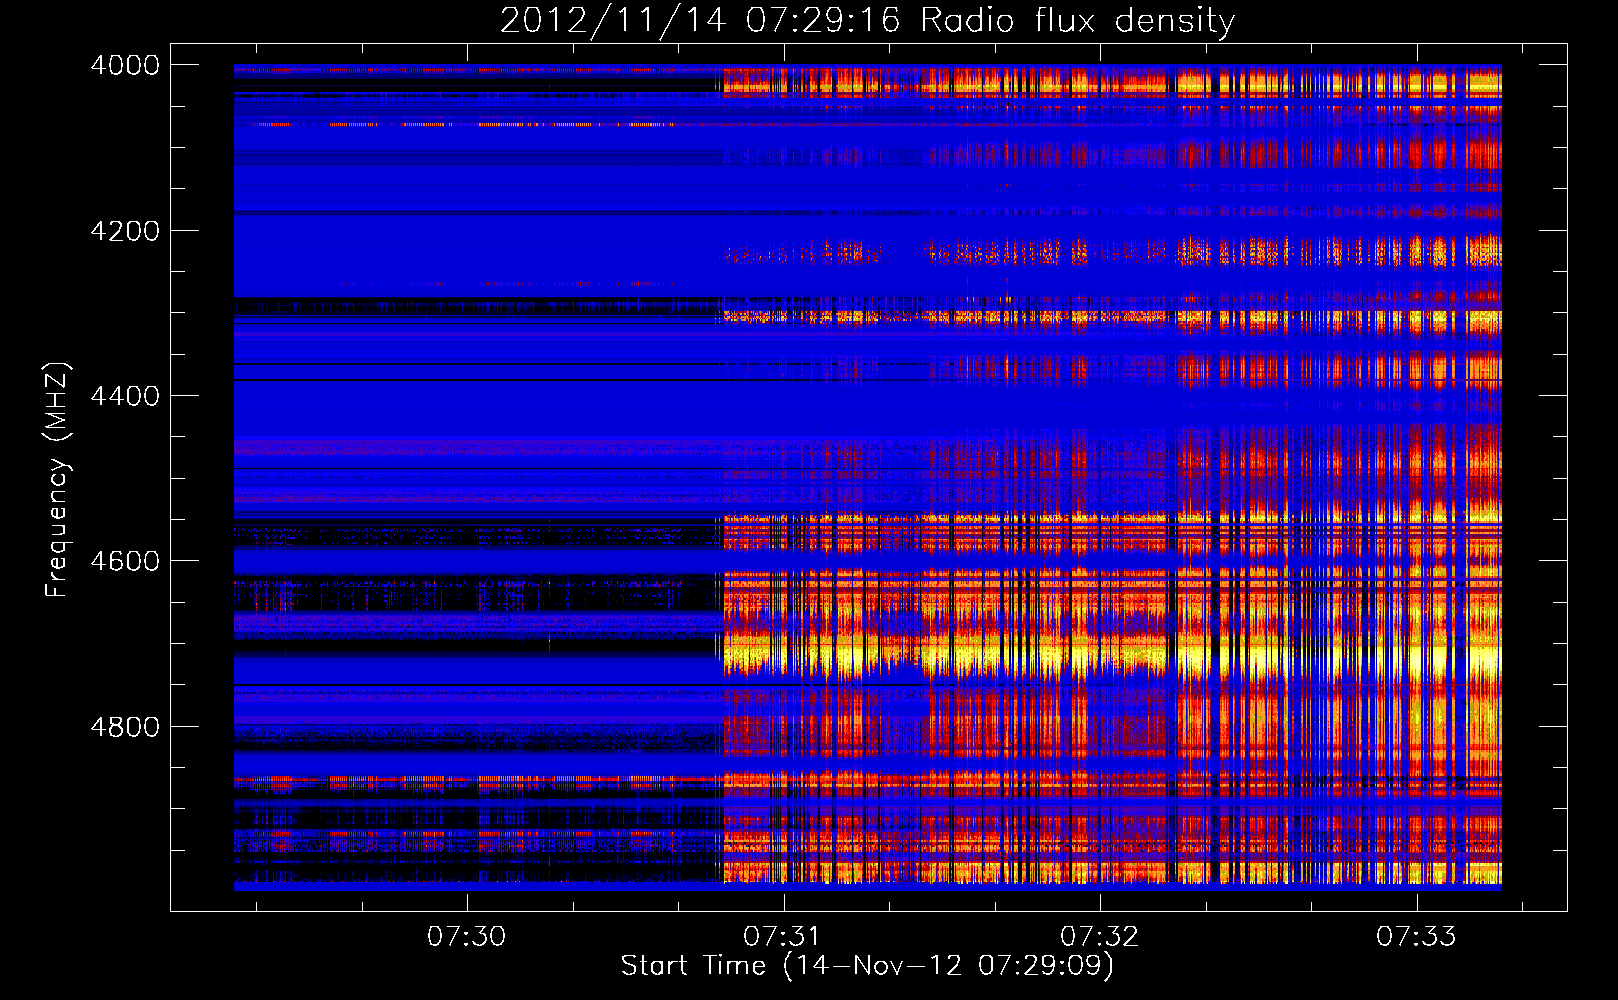Click the 4400 frequency tick label

click(125, 396)
